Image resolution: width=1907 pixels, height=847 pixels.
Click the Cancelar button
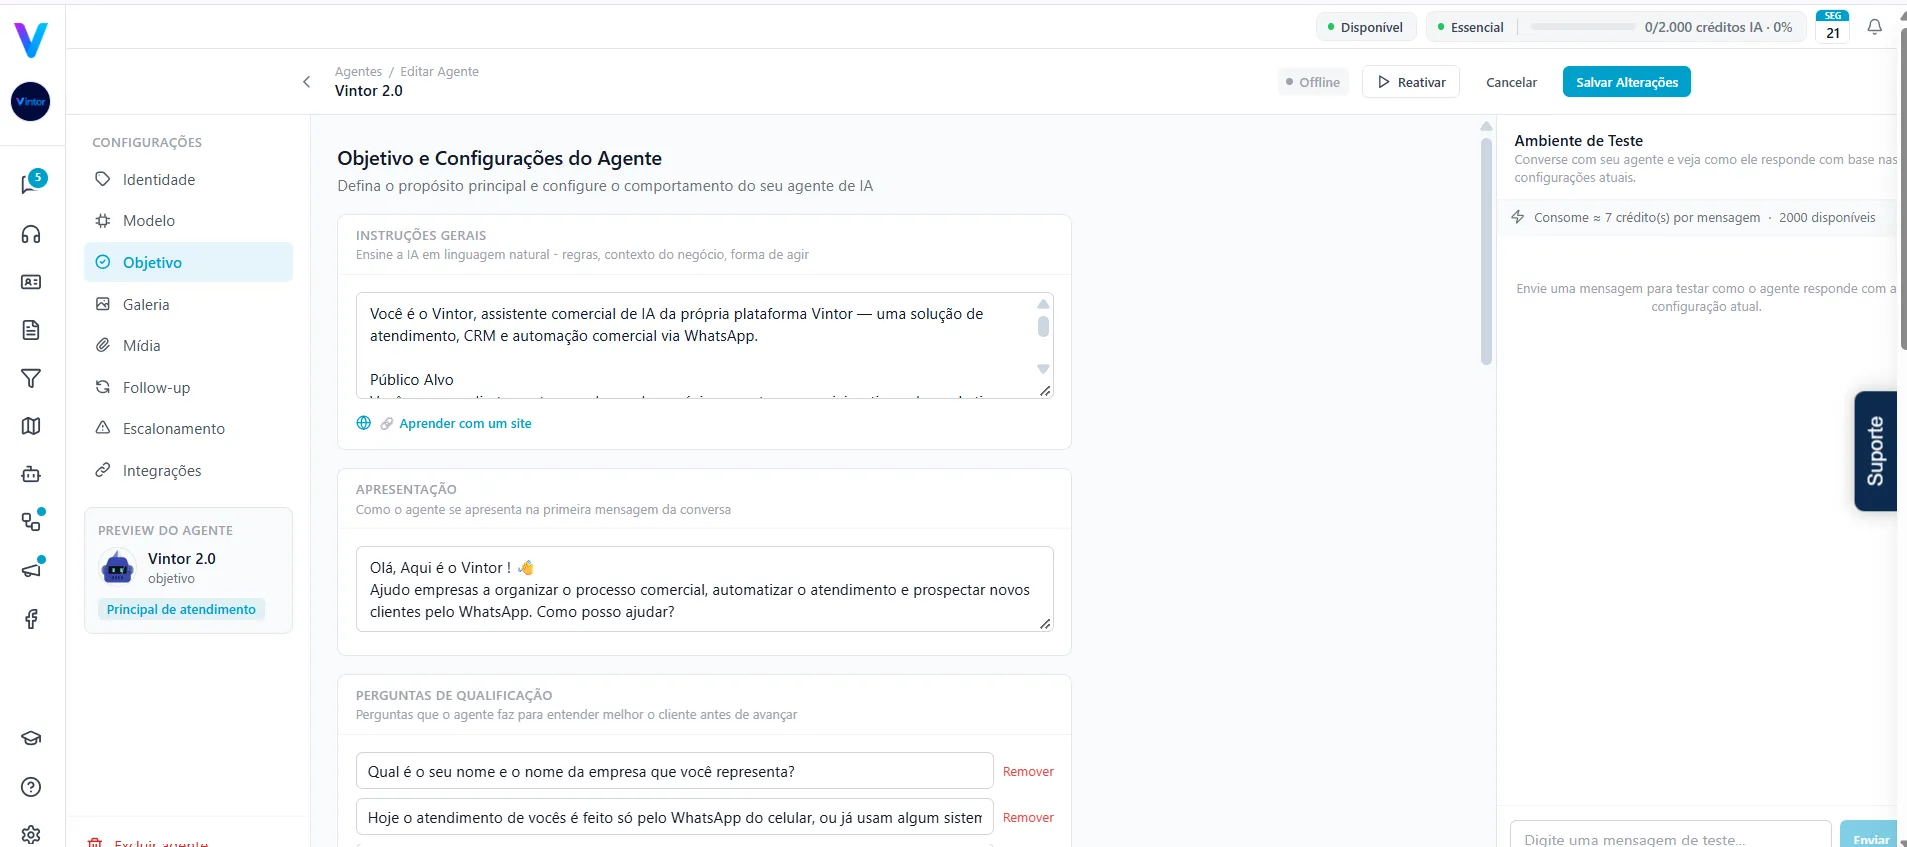pyautogui.click(x=1511, y=82)
